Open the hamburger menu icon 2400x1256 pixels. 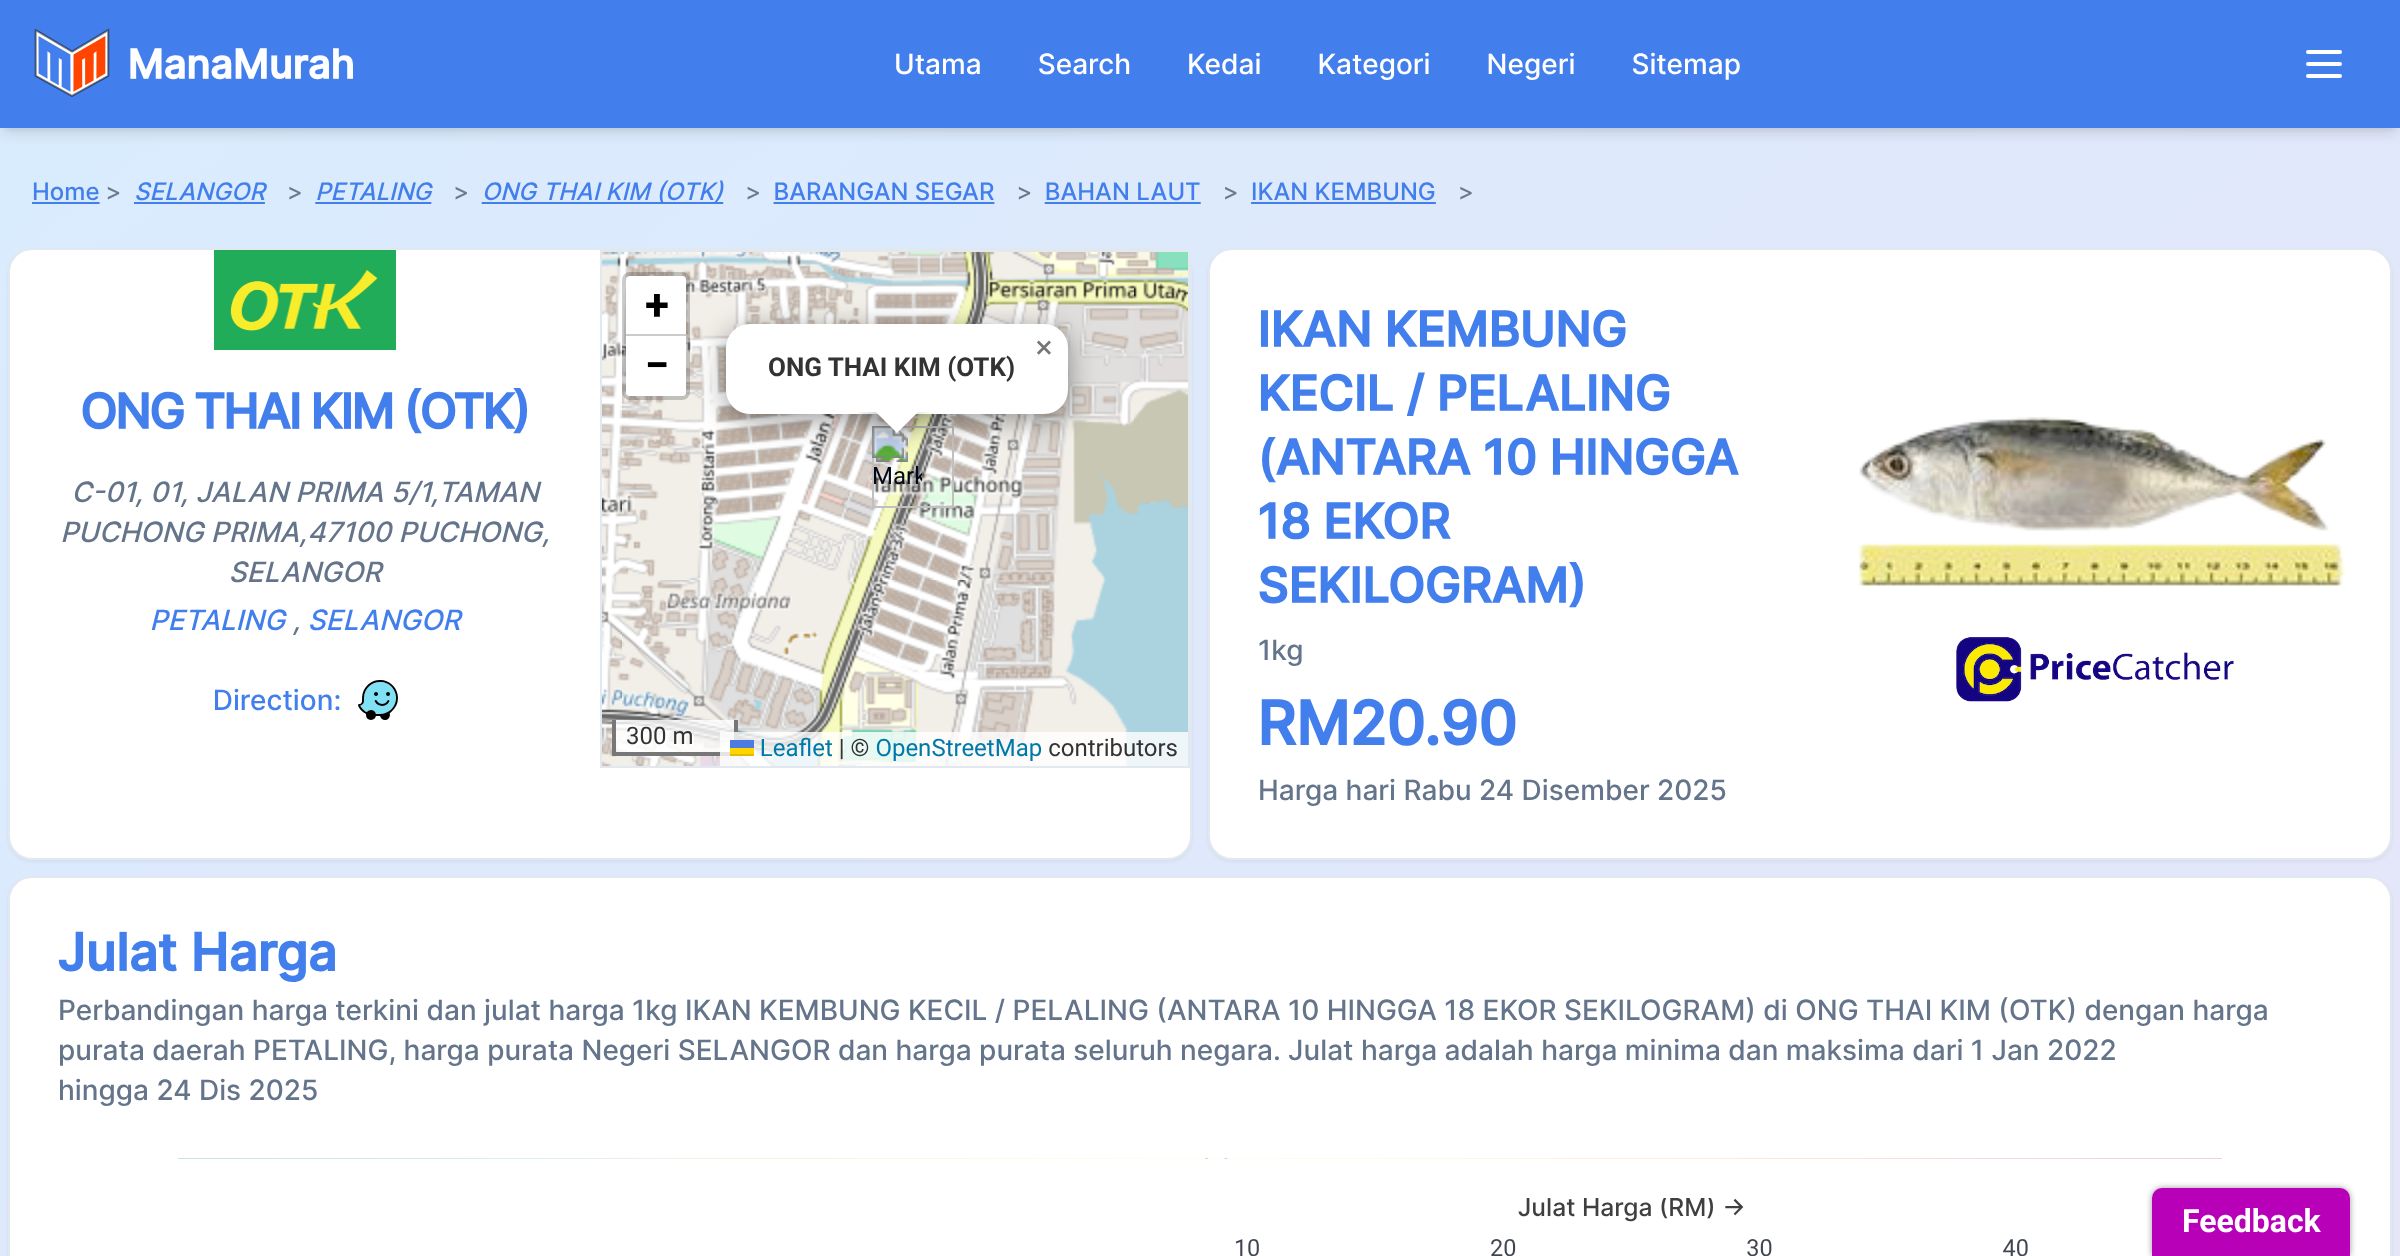(x=2323, y=64)
